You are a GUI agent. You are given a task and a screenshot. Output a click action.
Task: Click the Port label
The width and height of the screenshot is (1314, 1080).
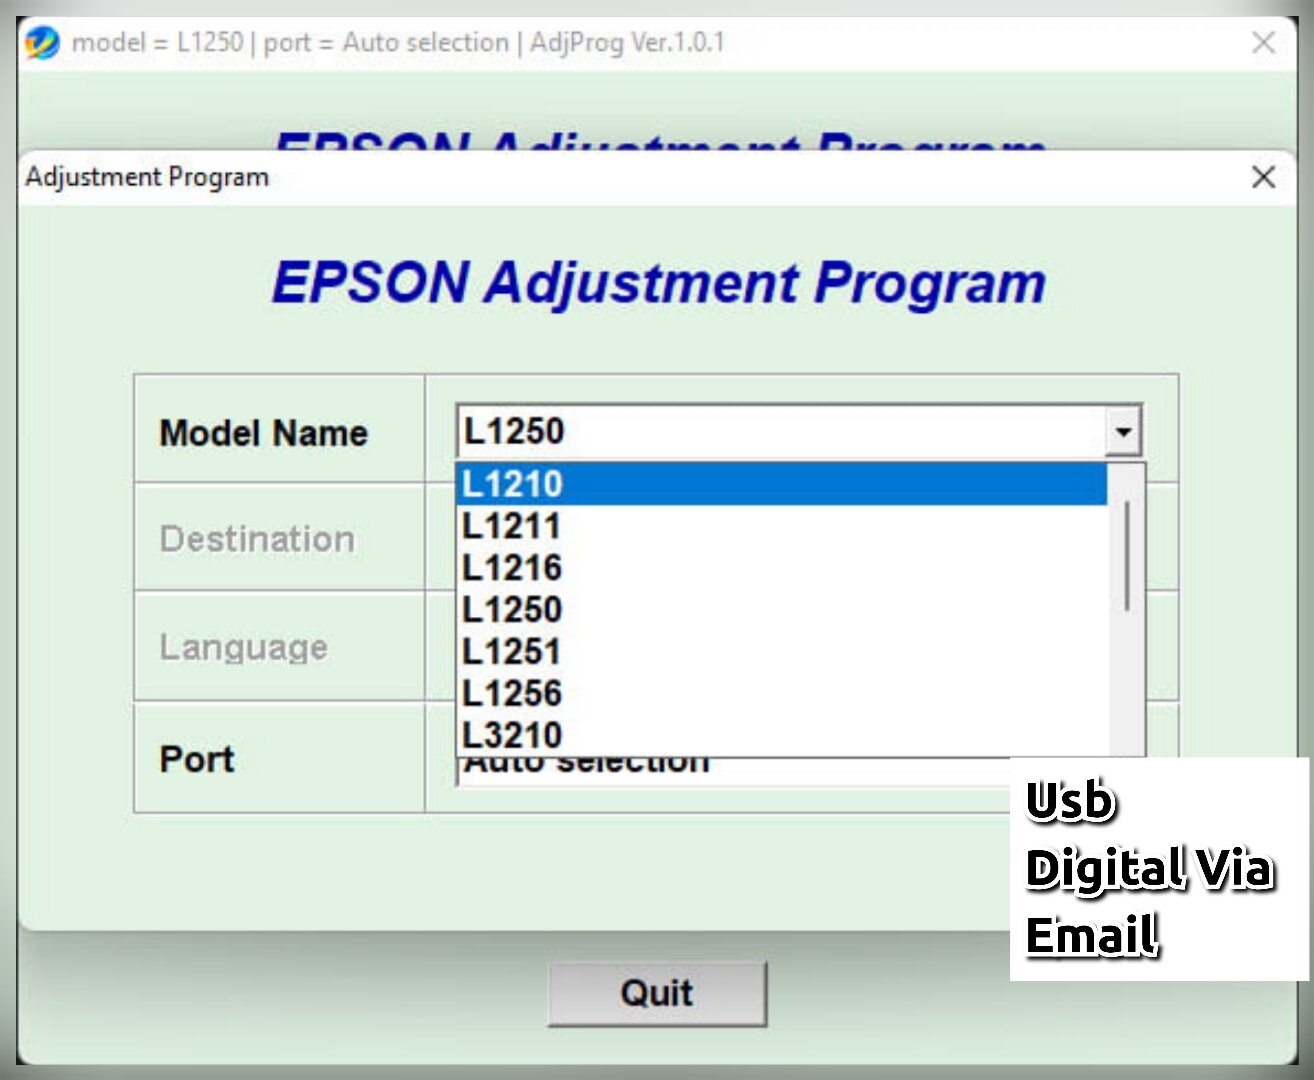[x=197, y=759]
